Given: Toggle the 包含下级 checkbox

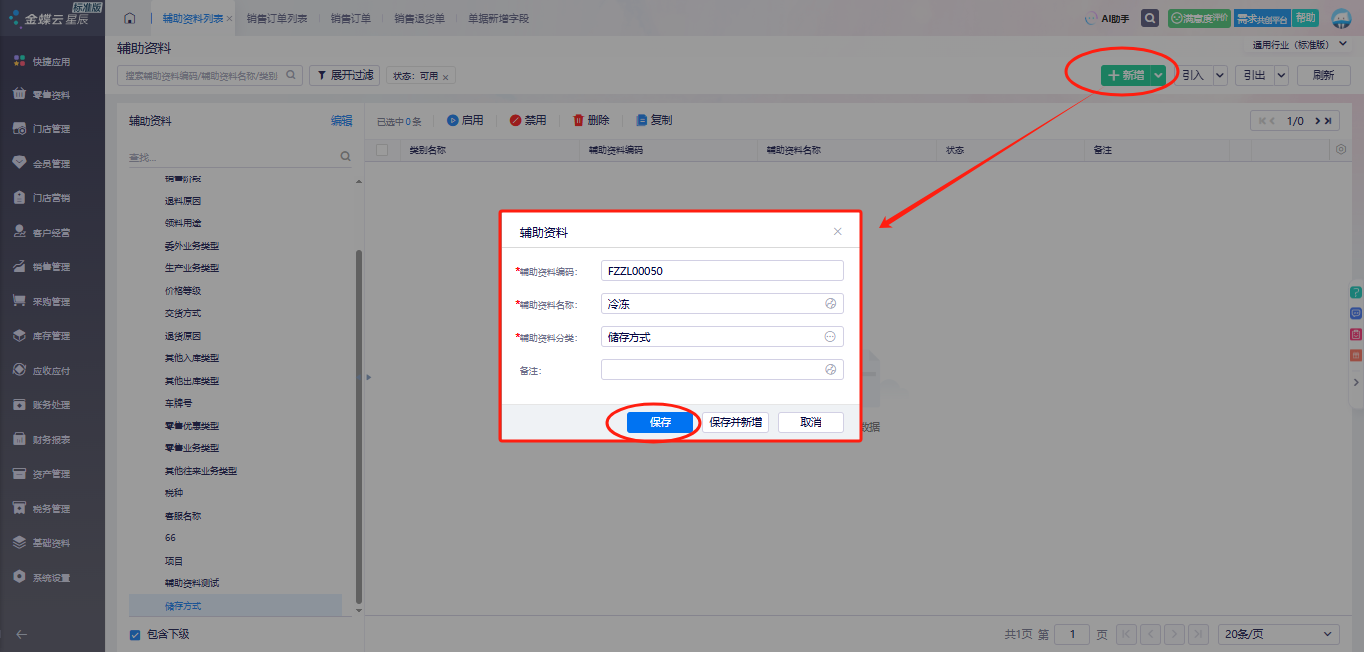Looking at the screenshot, I should point(135,634).
